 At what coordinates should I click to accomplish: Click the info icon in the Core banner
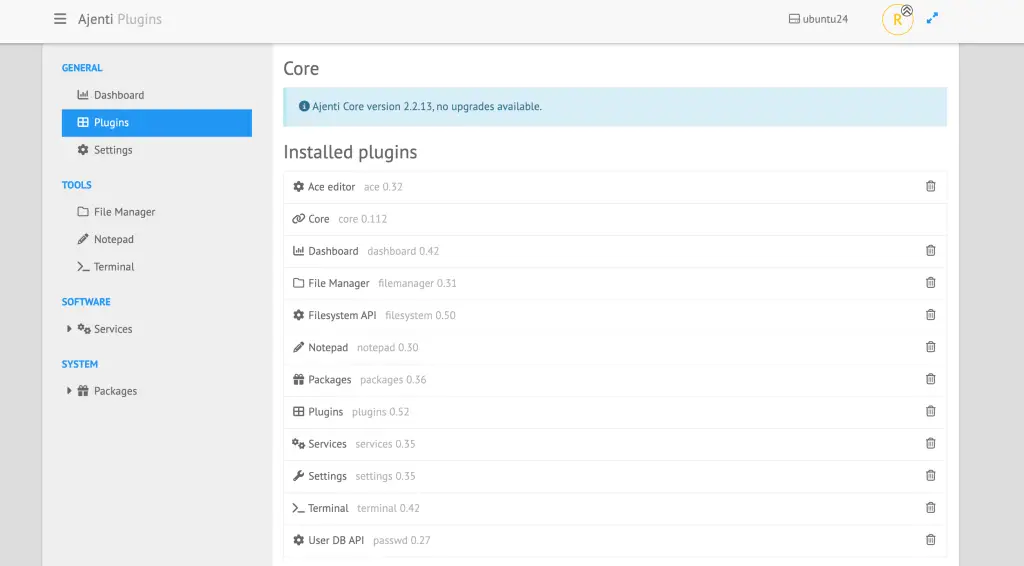[x=304, y=106]
